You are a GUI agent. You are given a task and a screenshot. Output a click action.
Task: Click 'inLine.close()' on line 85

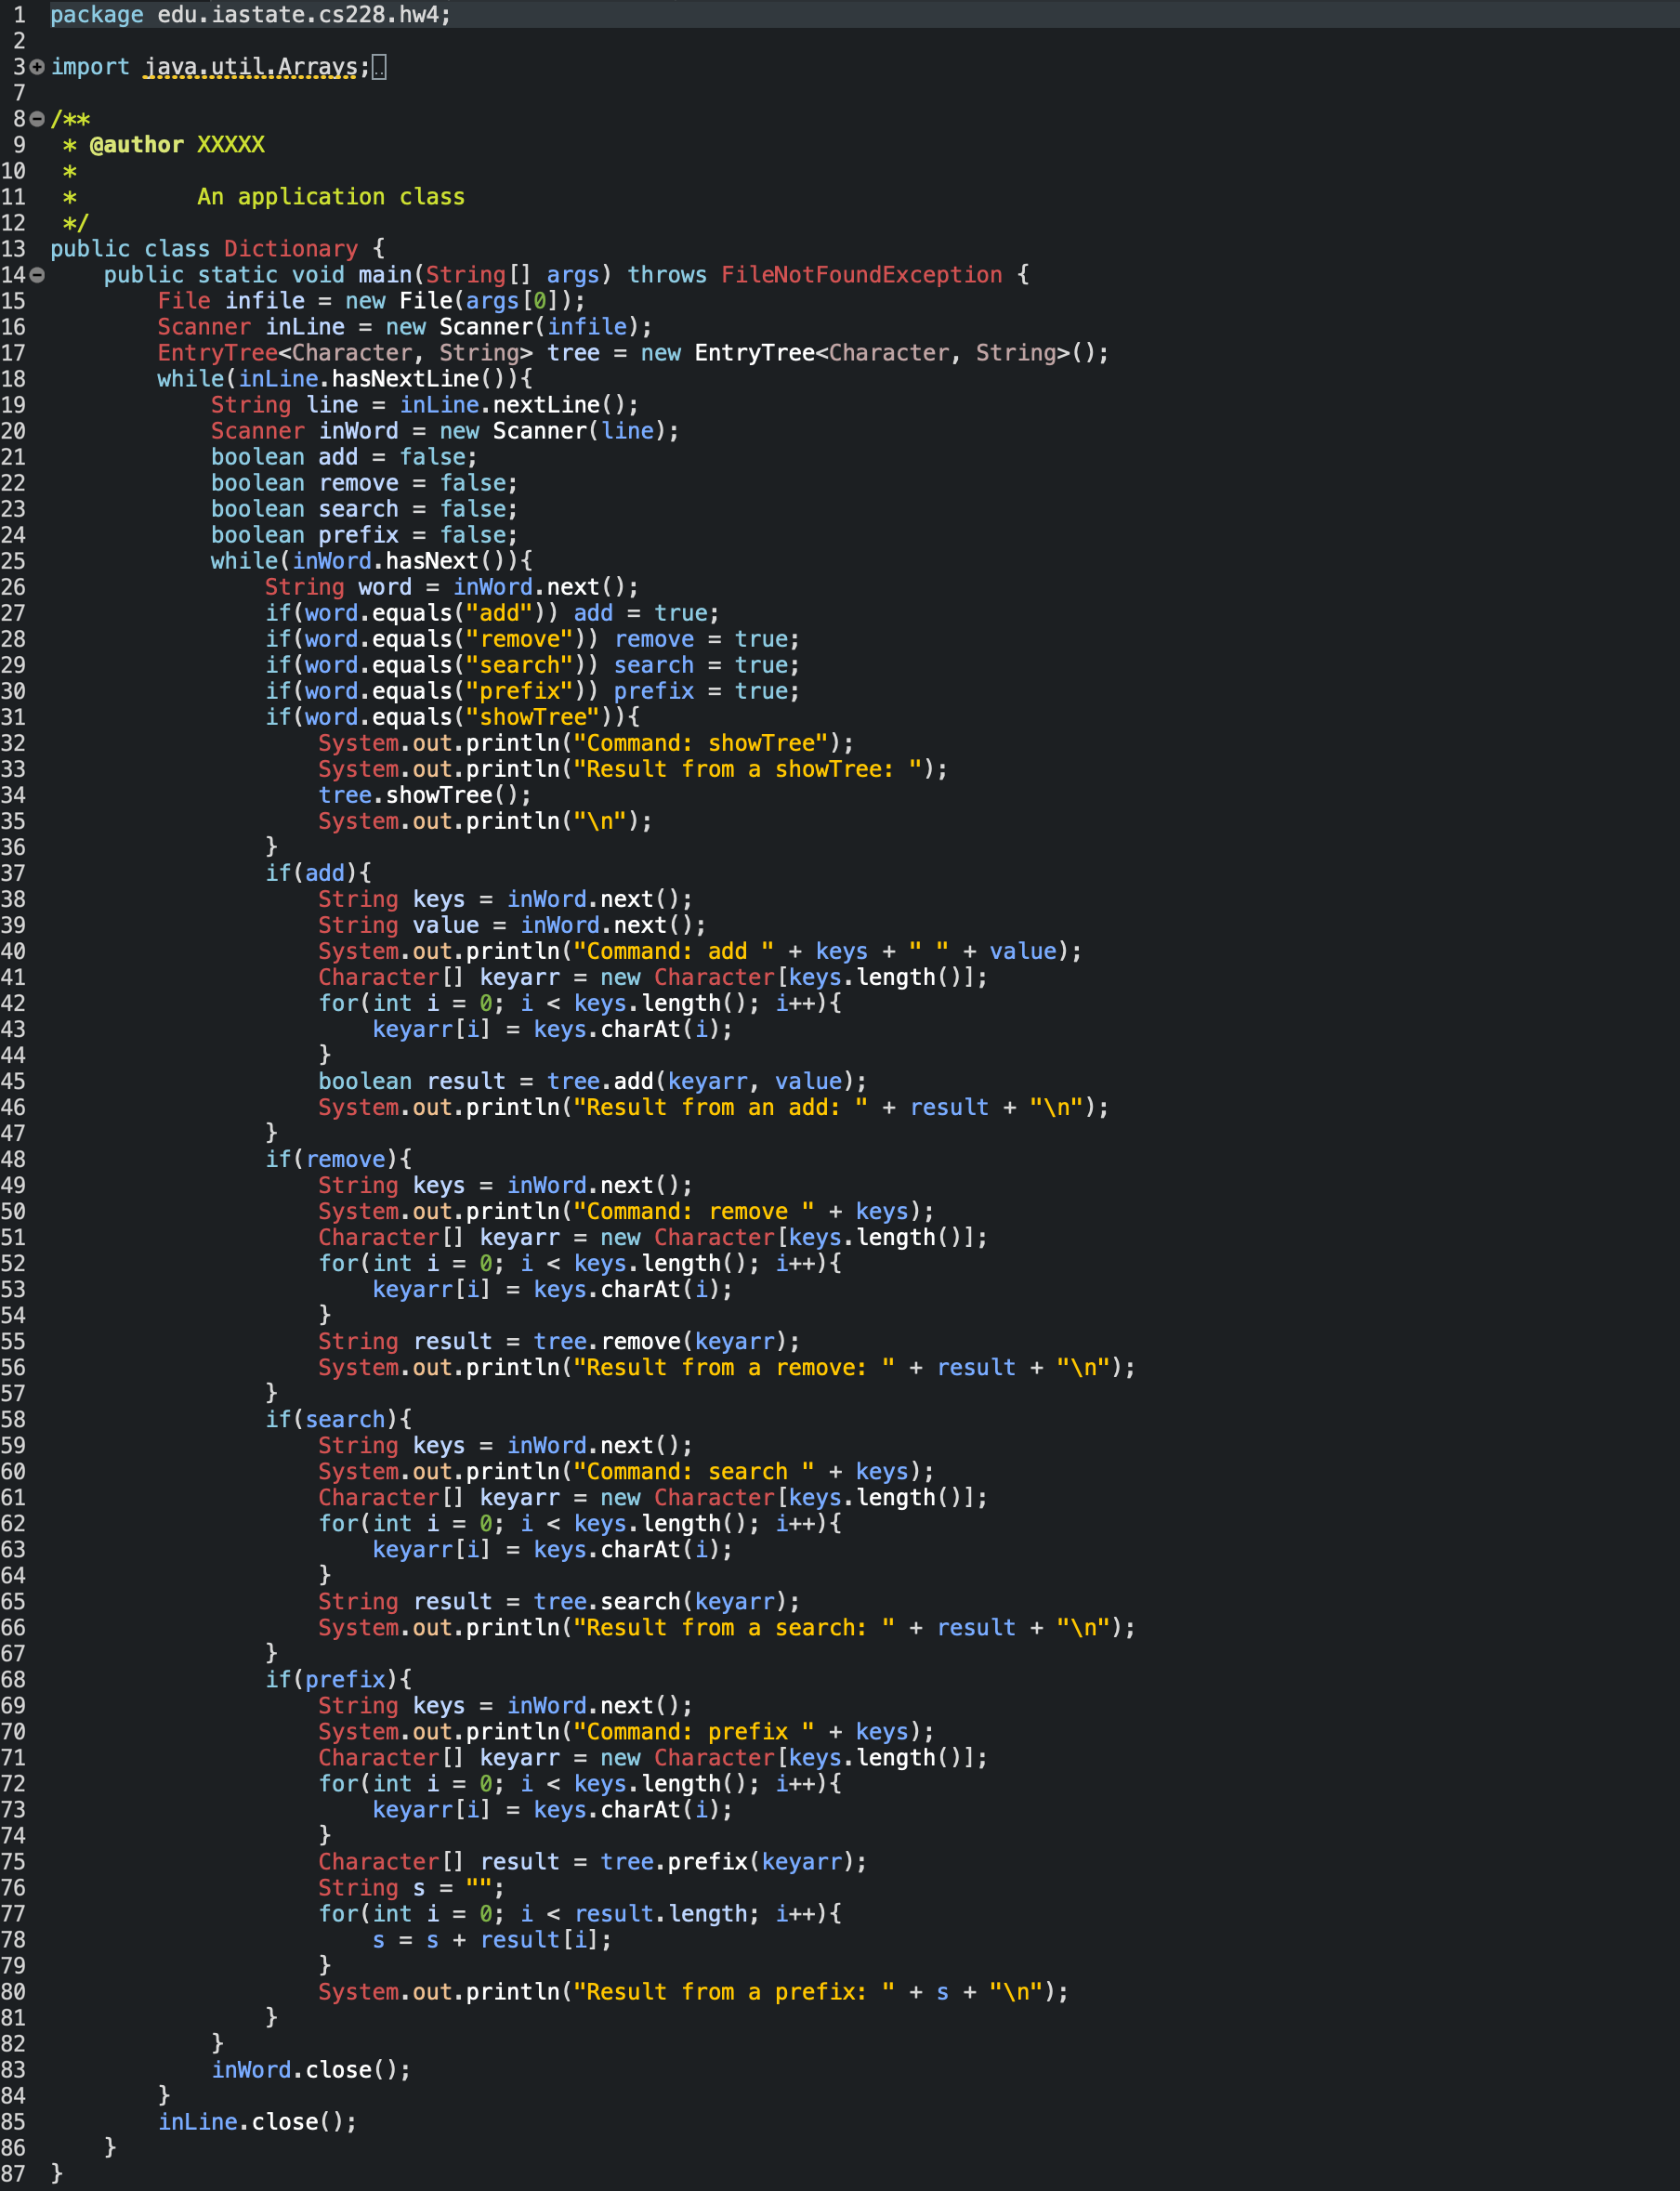[x=251, y=2121]
